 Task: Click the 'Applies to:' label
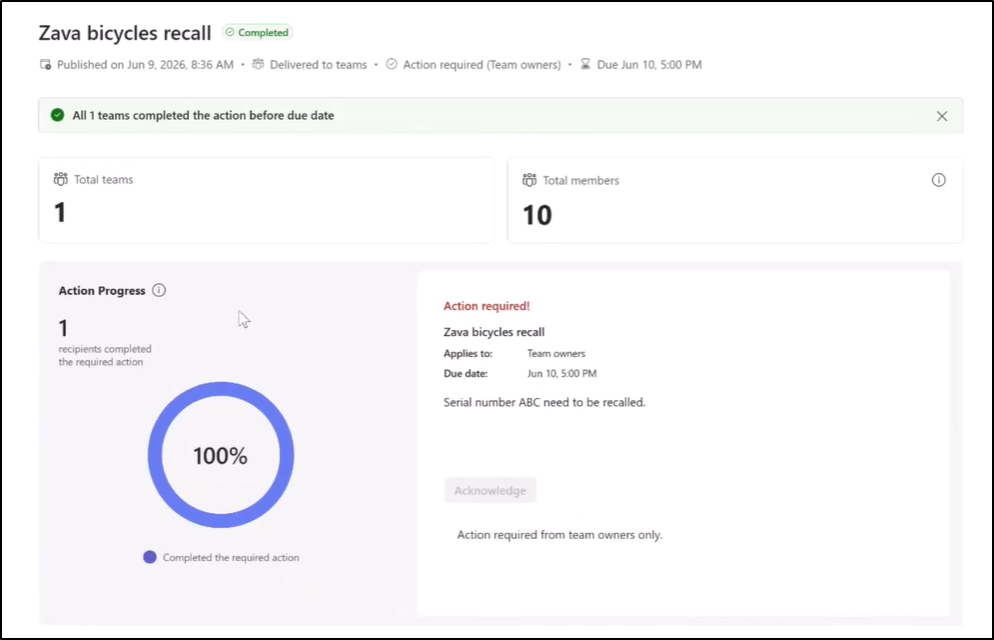468,354
